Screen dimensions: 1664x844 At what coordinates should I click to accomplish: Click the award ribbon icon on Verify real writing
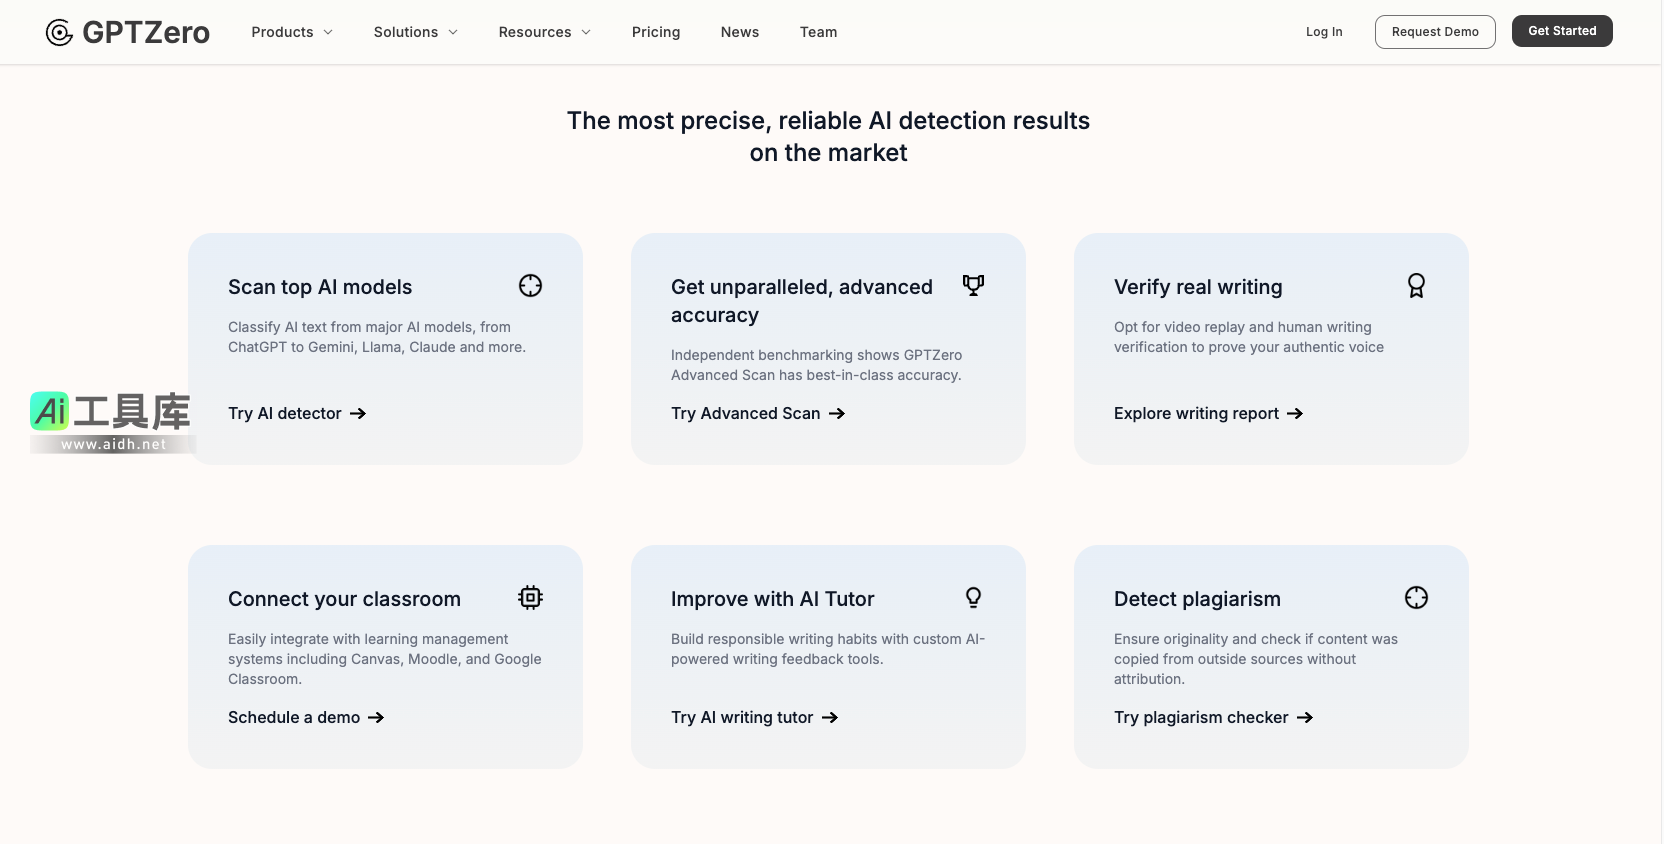[x=1416, y=286]
